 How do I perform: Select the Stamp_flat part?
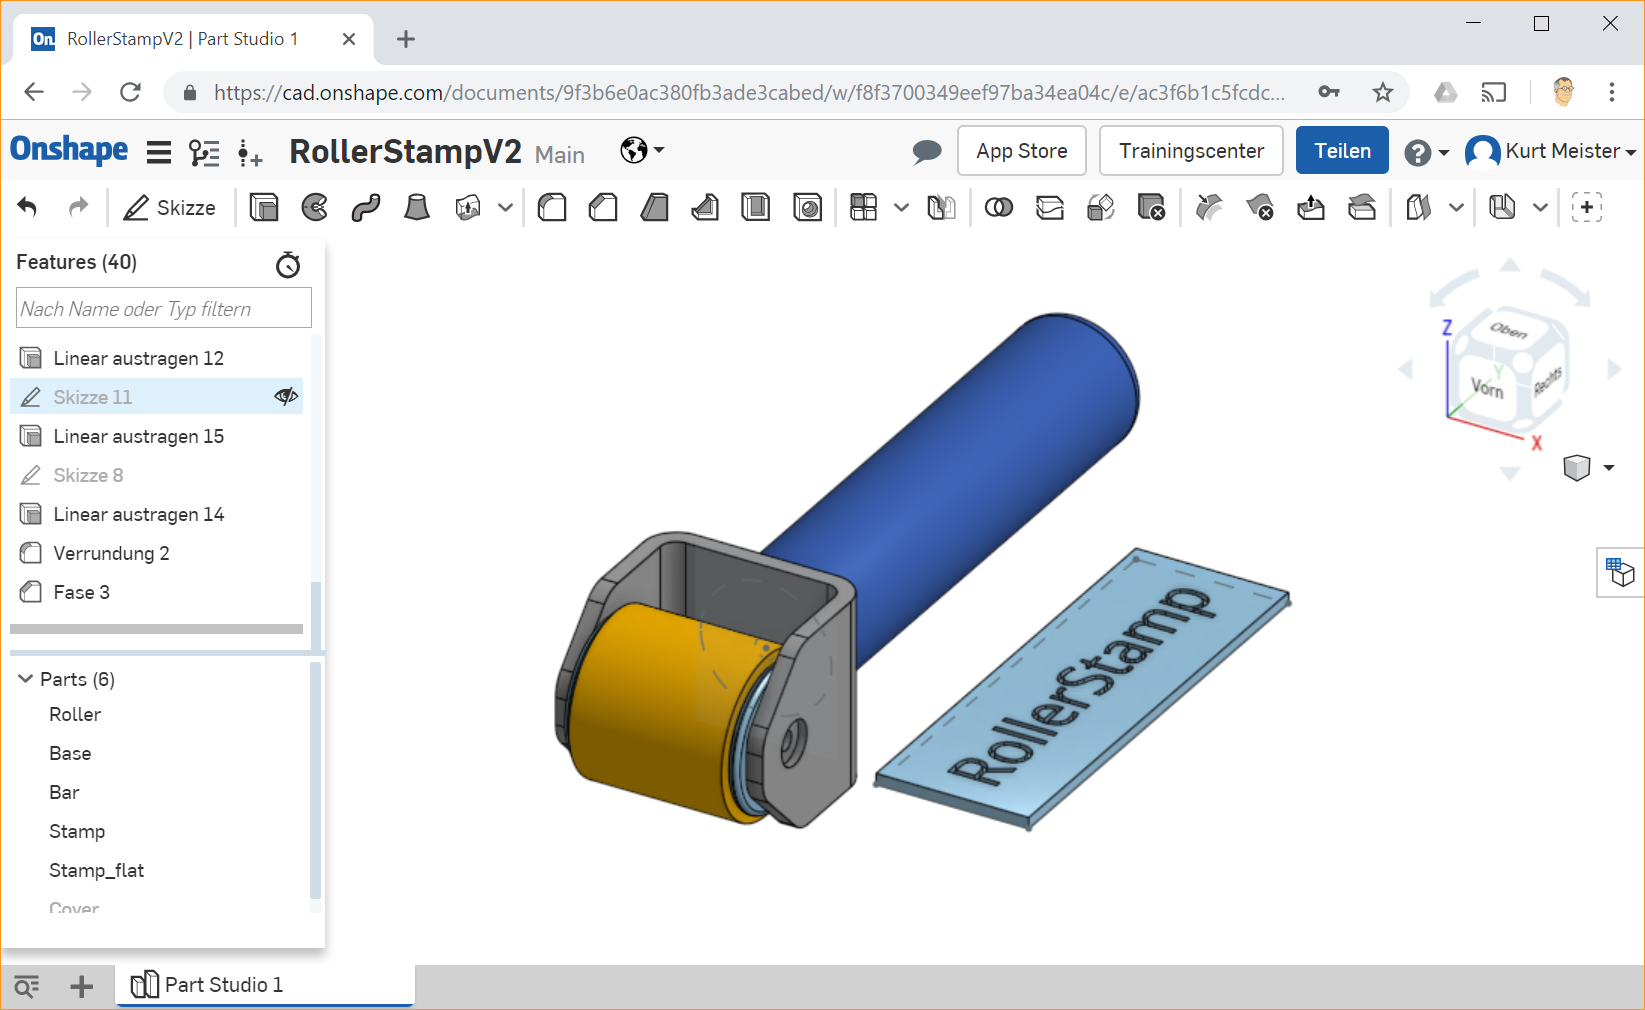pyautogui.click(x=96, y=870)
